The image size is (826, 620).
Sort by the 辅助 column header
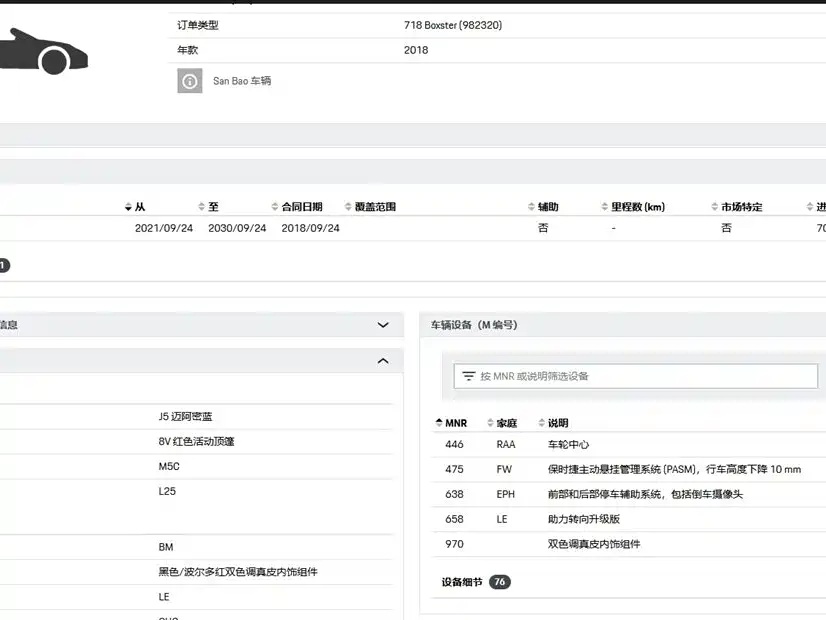543,207
